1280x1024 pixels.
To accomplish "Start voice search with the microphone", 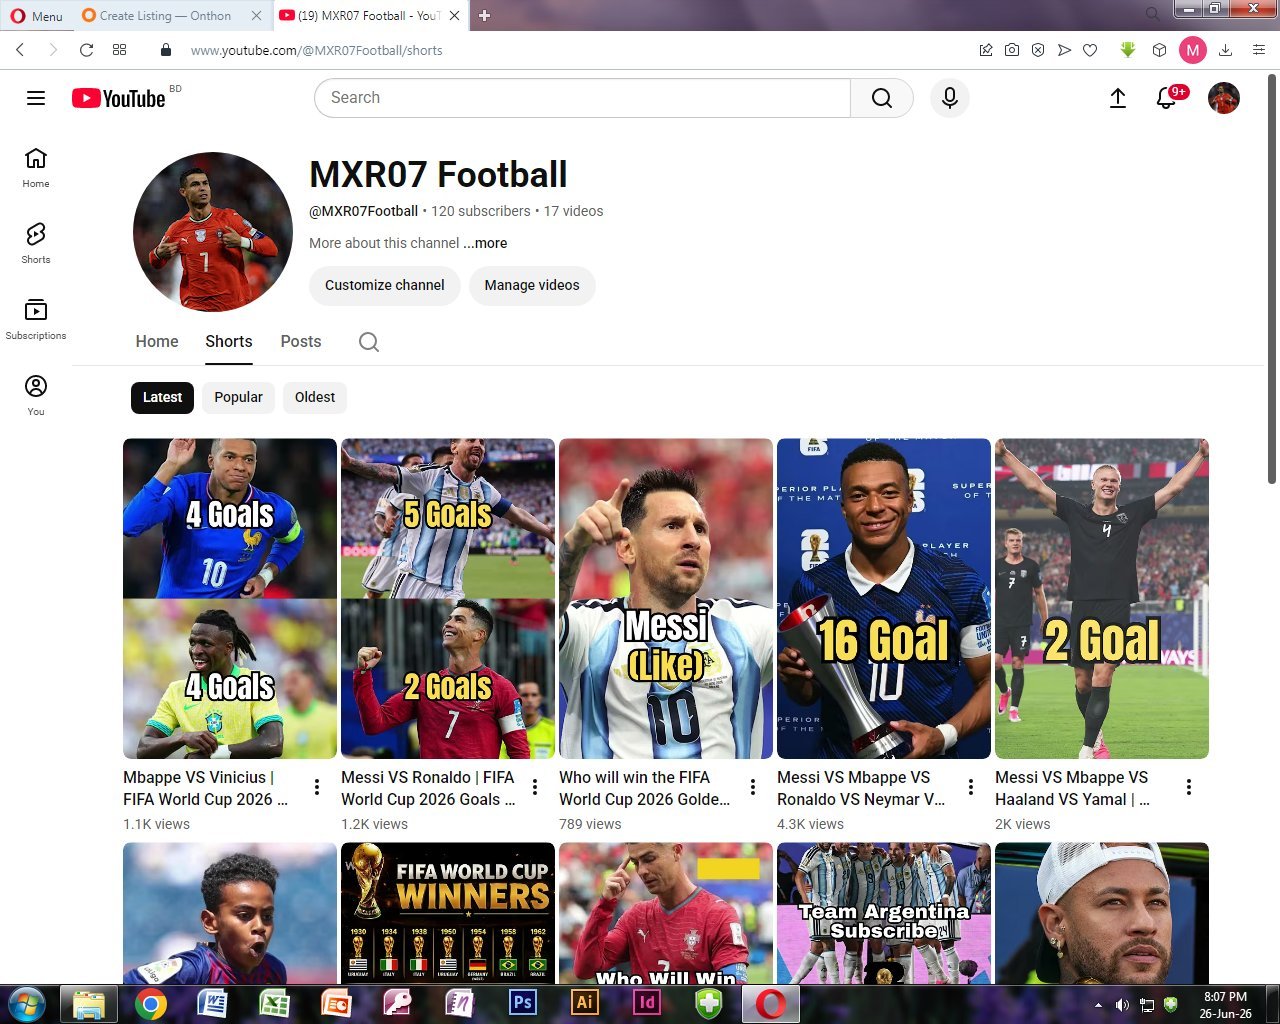I will point(950,98).
